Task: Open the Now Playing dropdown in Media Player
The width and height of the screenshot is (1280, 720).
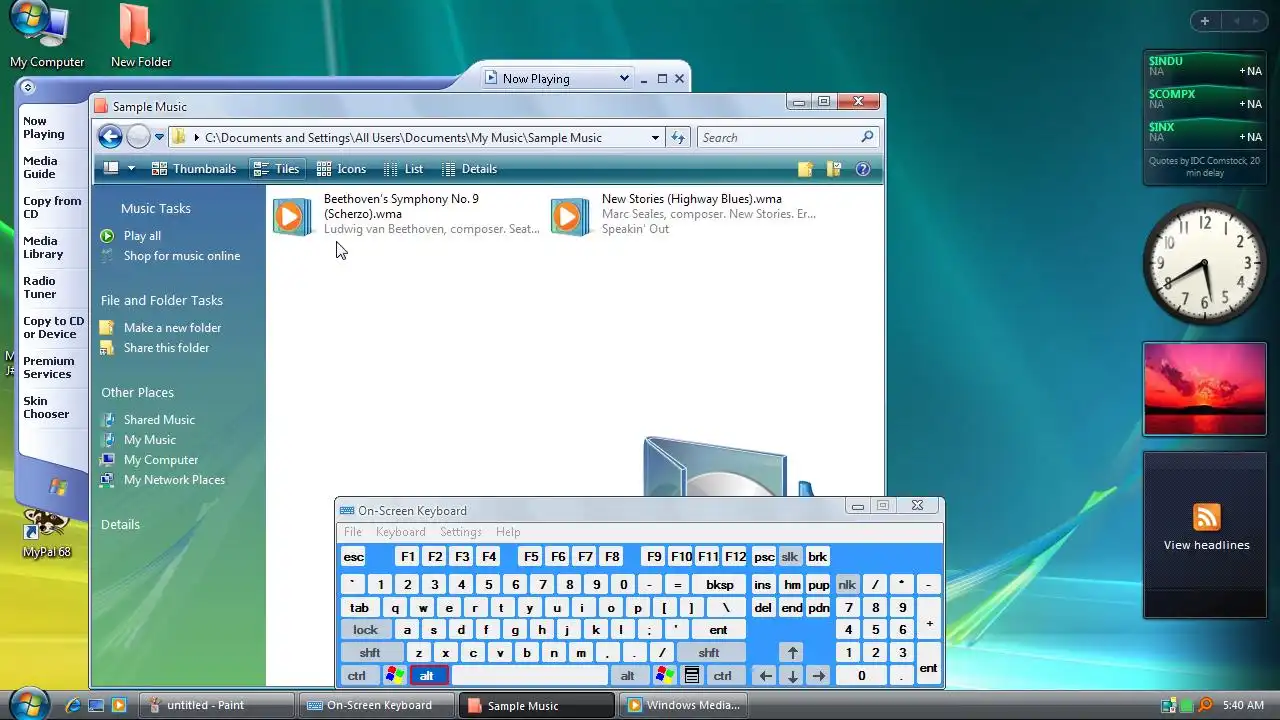Action: click(x=624, y=78)
